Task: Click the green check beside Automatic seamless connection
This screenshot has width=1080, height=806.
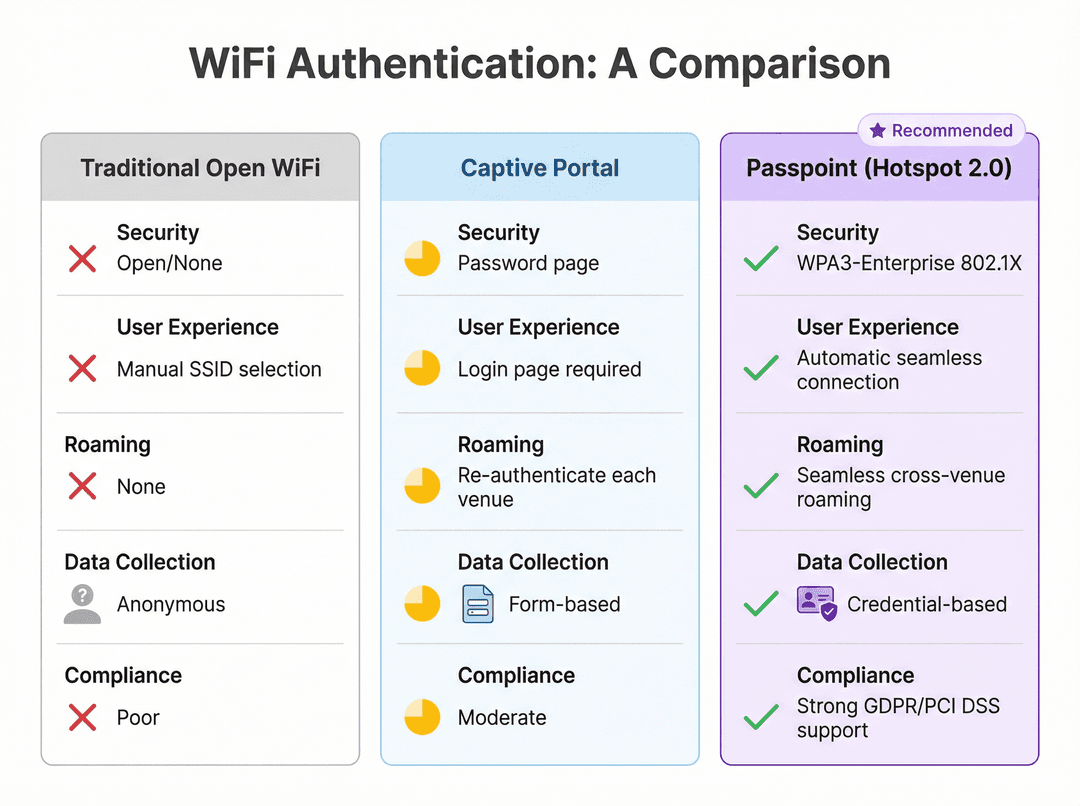Action: [x=761, y=369]
